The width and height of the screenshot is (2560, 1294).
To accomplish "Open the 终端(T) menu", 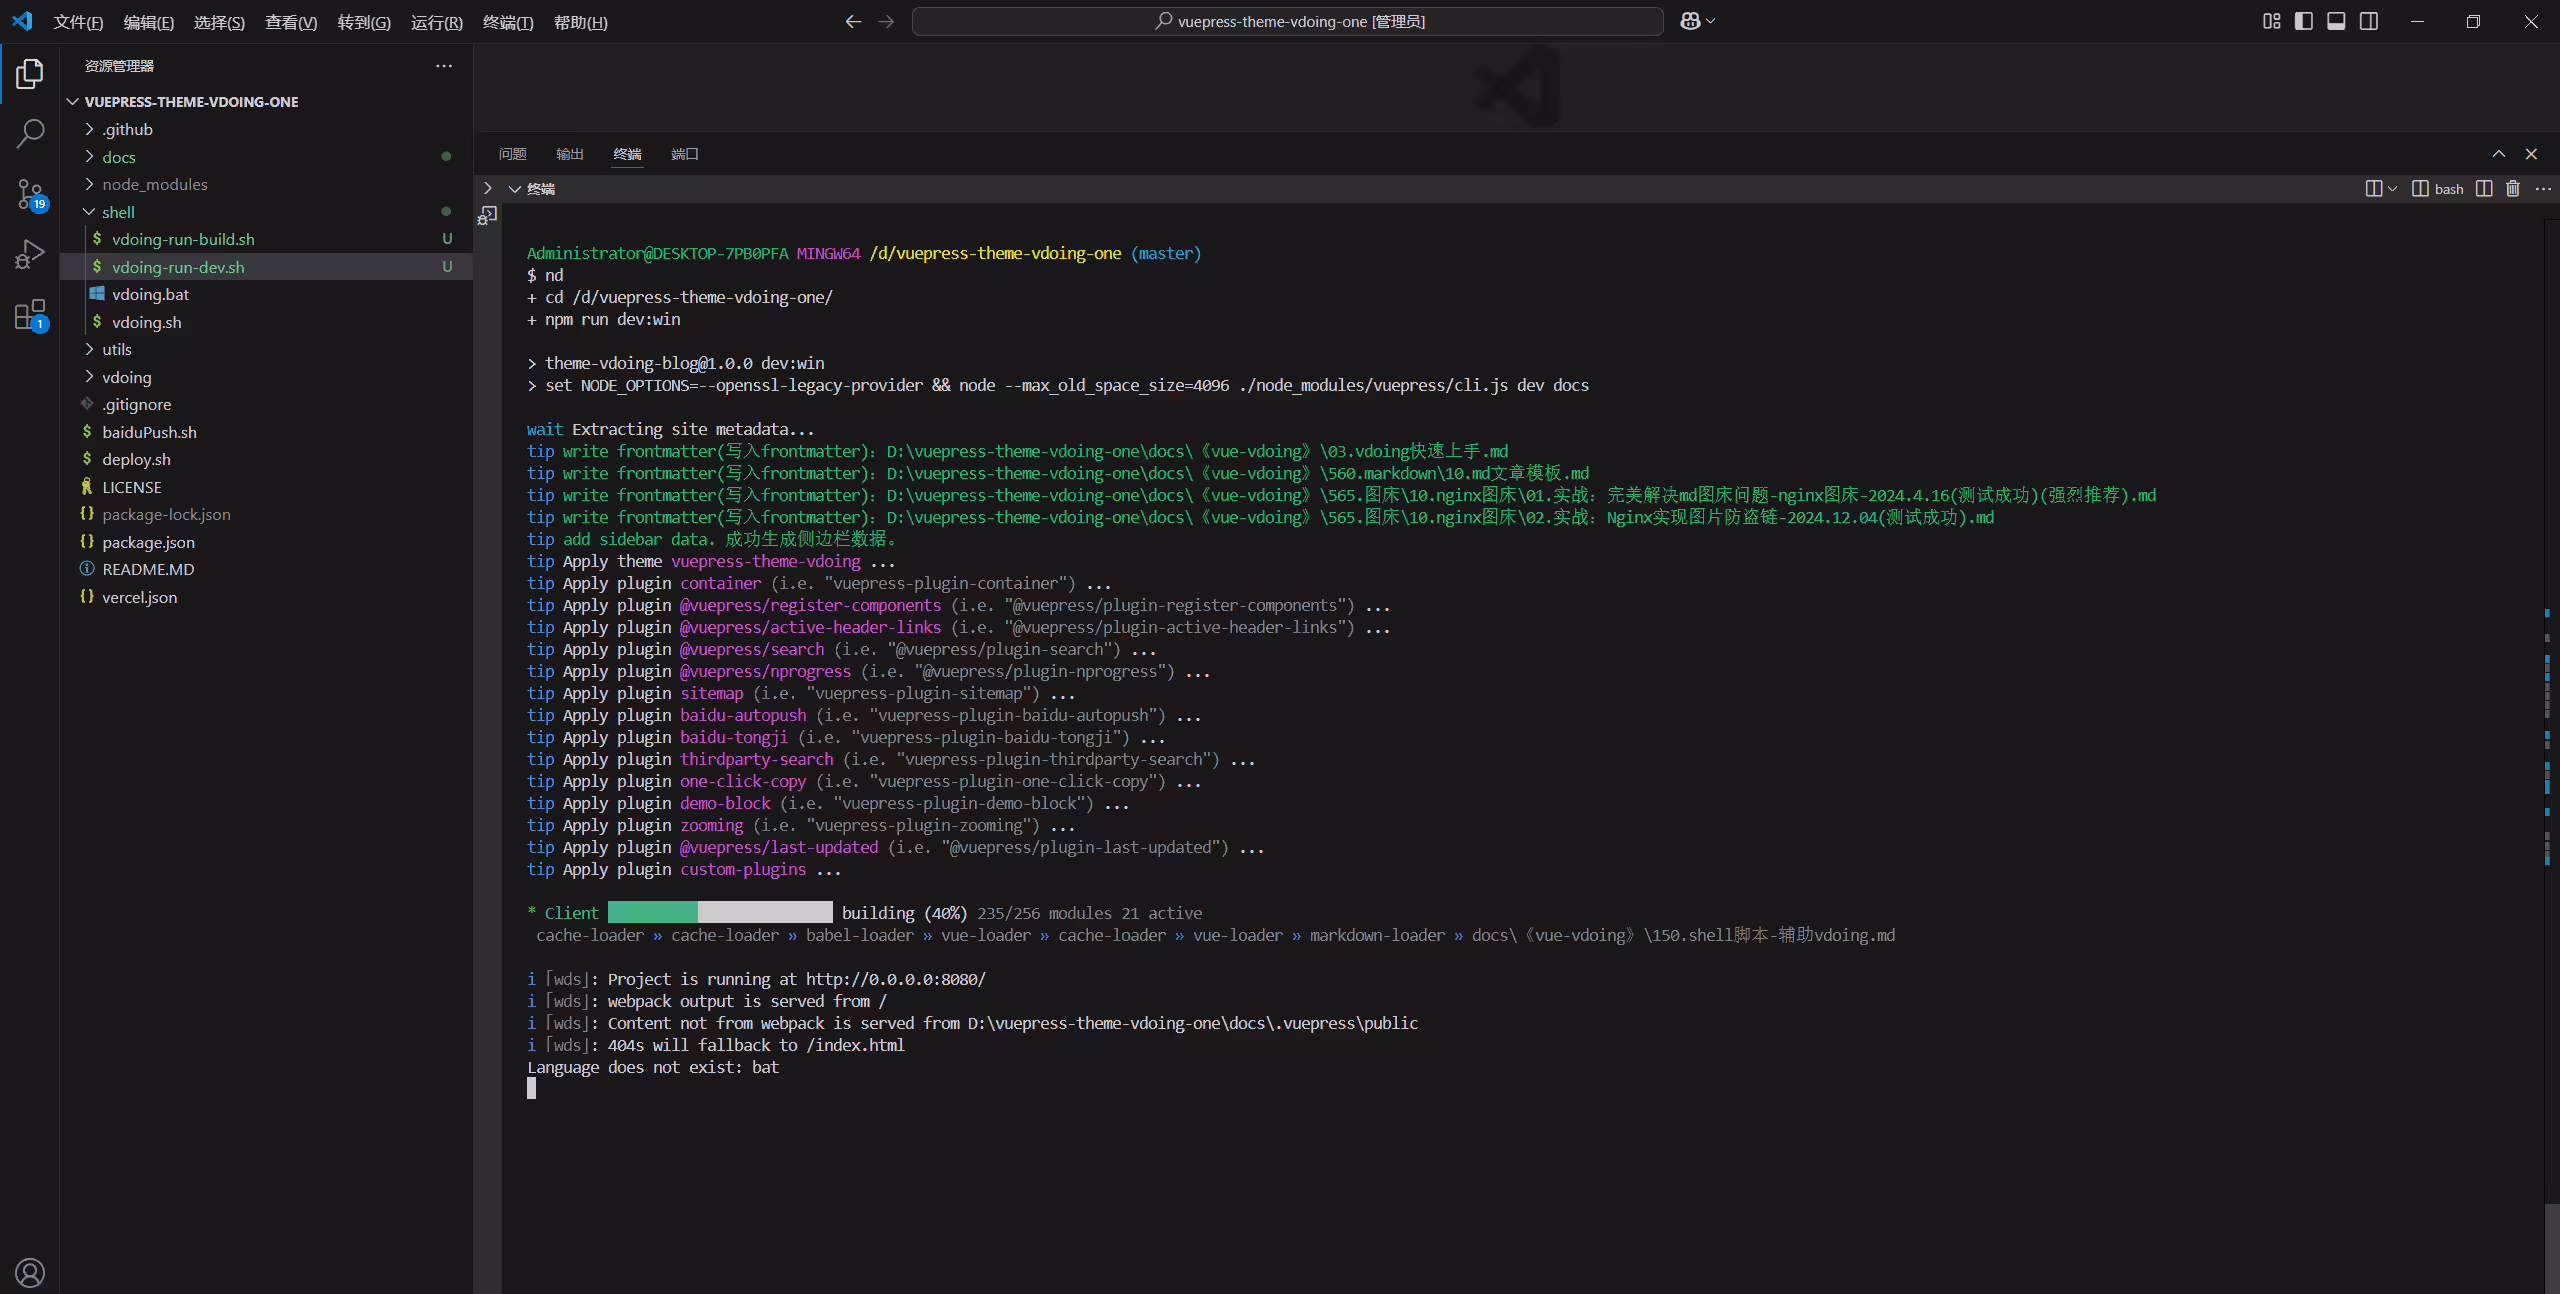I will (508, 22).
